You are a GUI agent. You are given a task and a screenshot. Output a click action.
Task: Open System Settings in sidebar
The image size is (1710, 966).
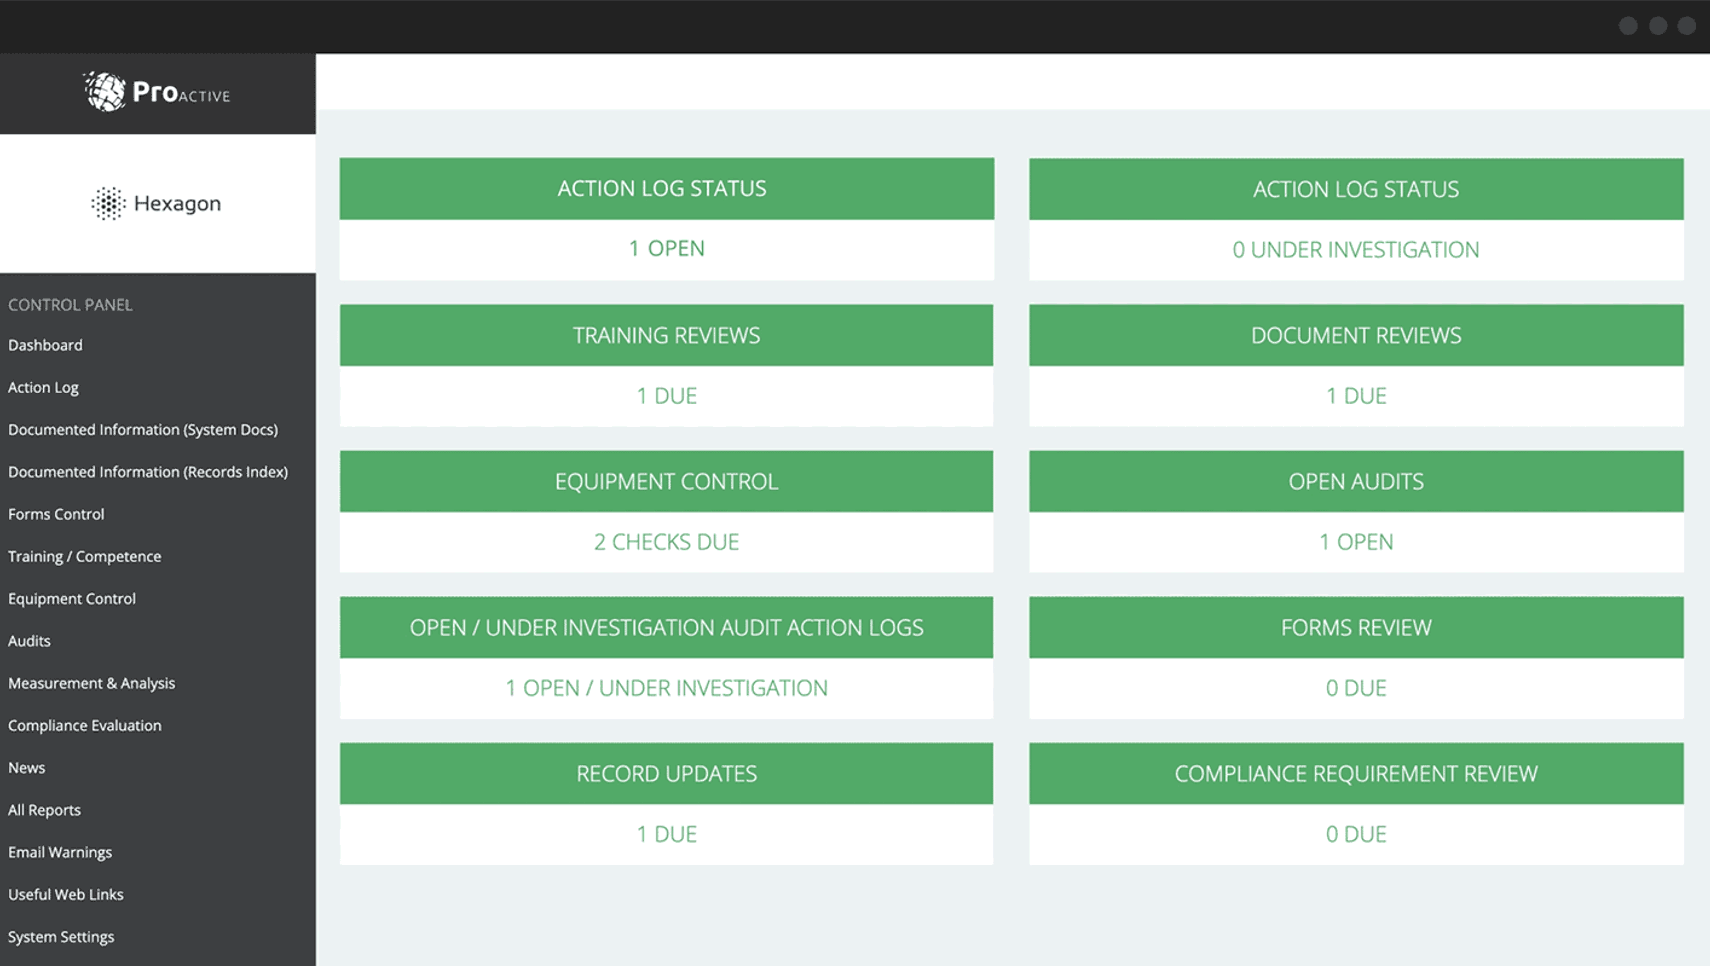coord(61,937)
